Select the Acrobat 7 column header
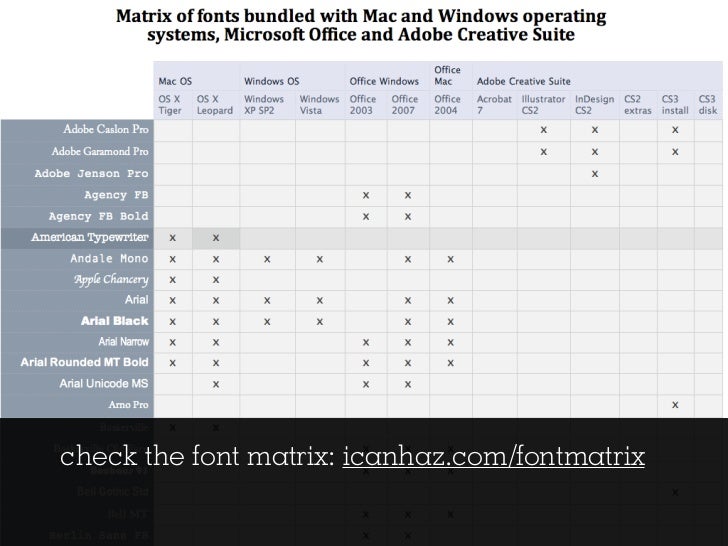This screenshot has width=728, height=546. (494, 105)
